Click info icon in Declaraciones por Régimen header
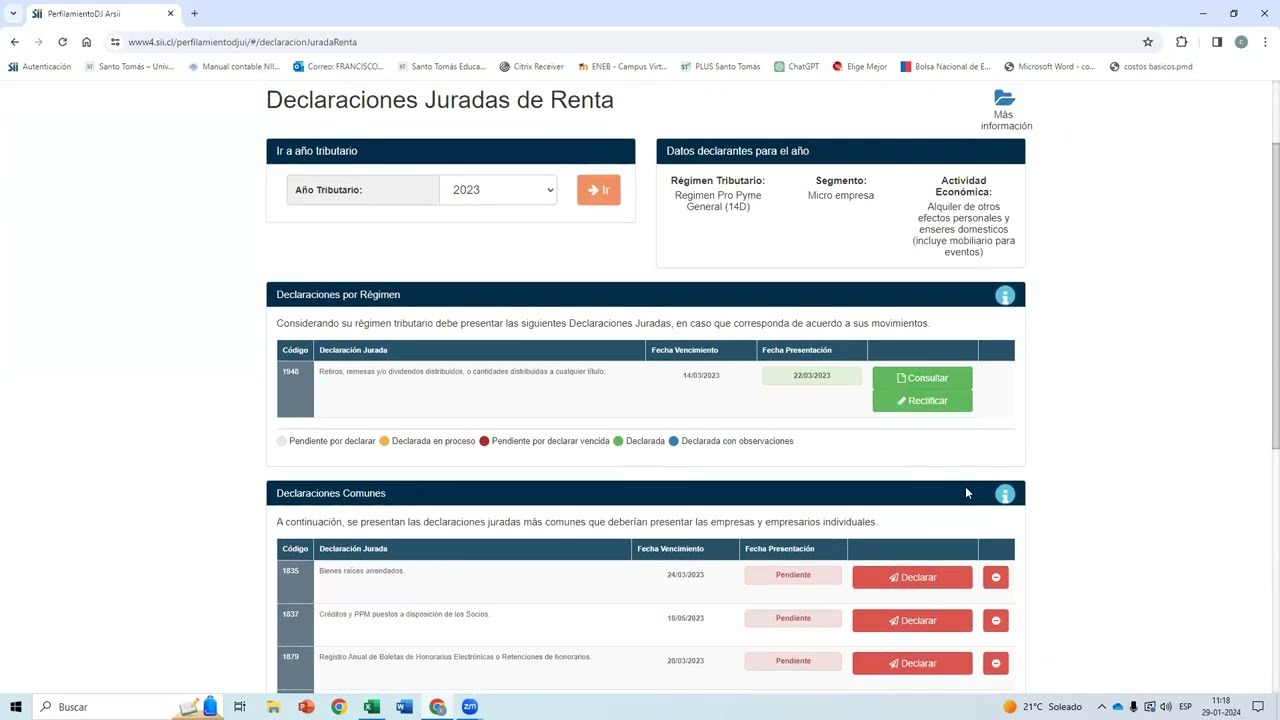 pos(1005,295)
